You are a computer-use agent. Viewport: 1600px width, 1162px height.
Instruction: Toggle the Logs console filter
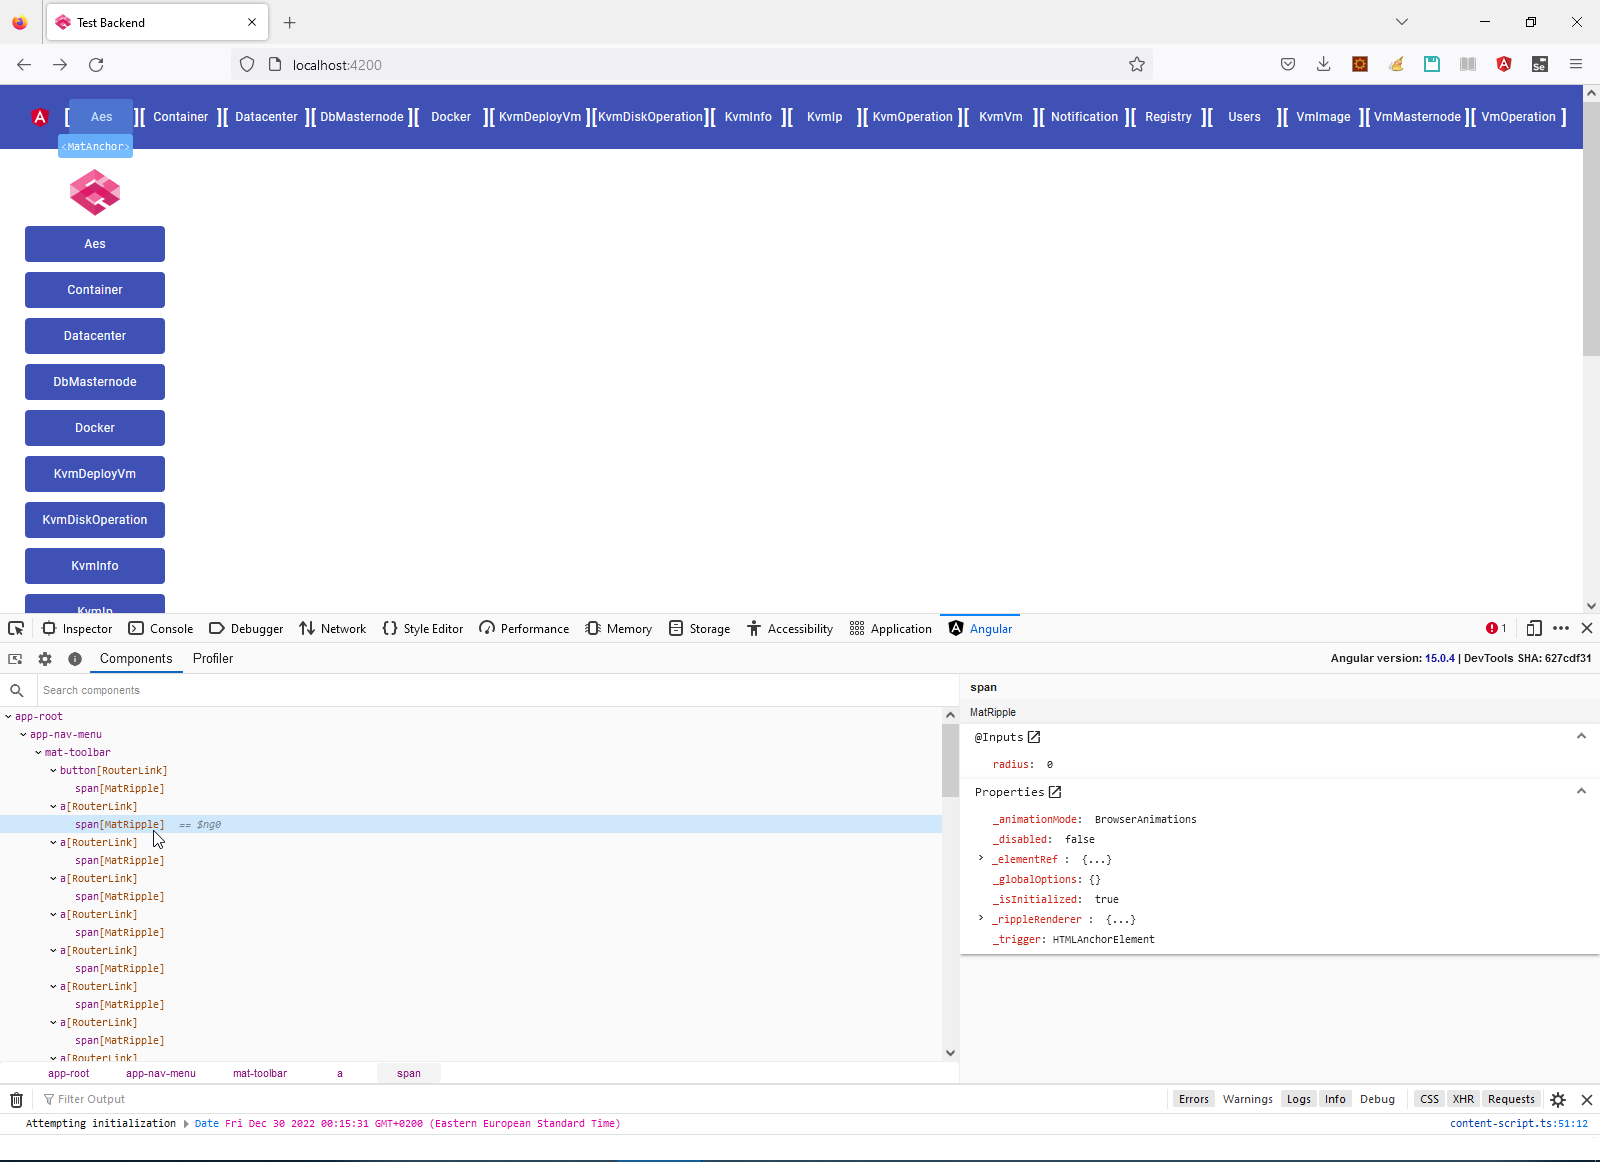(1299, 1099)
